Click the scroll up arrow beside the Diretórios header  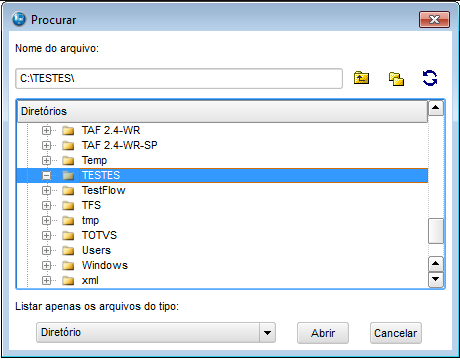coord(436,108)
